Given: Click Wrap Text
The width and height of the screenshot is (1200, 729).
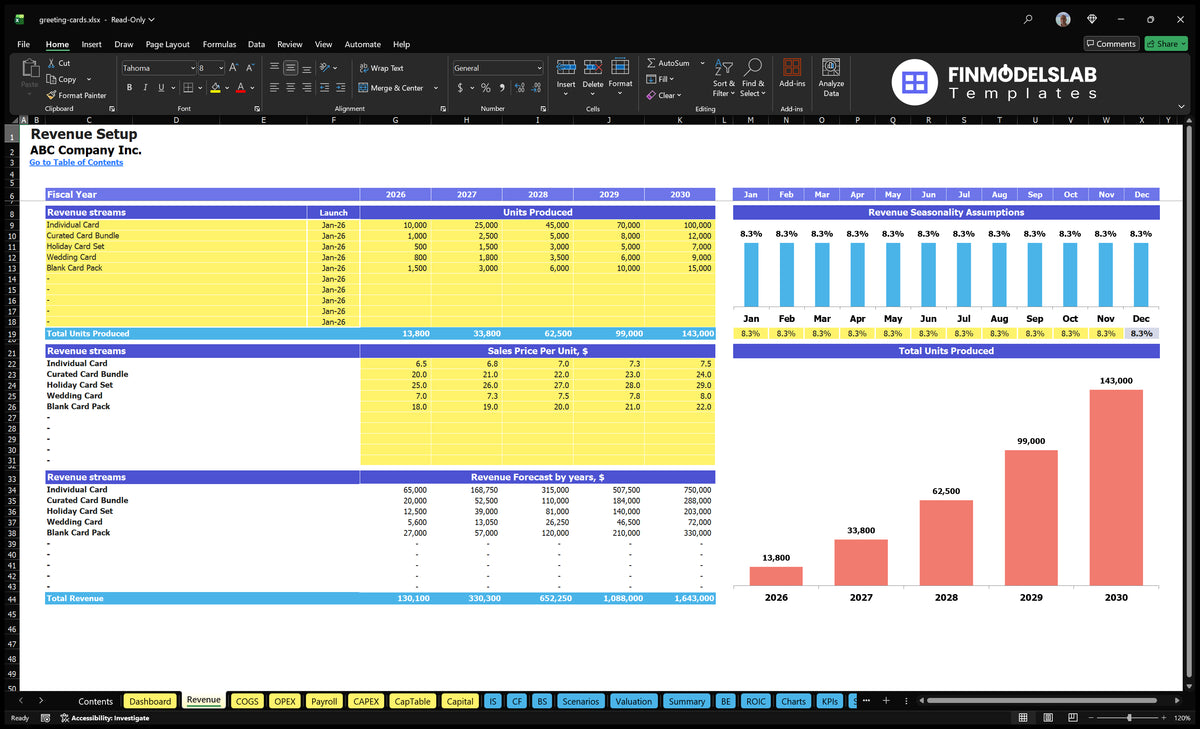Looking at the screenshot, I should (x=381, y=68).
